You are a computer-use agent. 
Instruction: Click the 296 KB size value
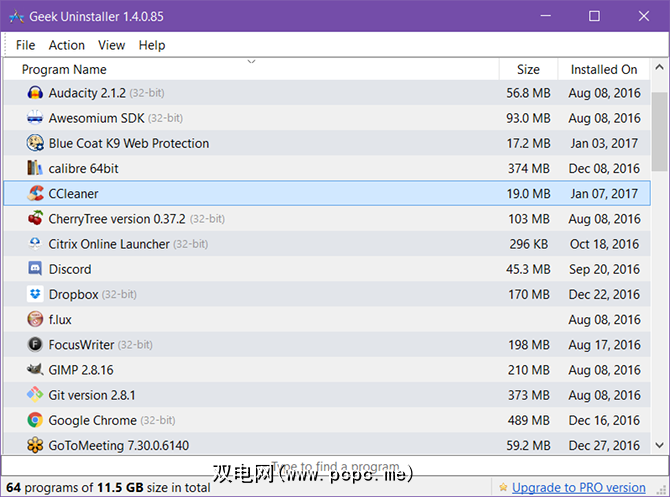click(x=529, y=244)
